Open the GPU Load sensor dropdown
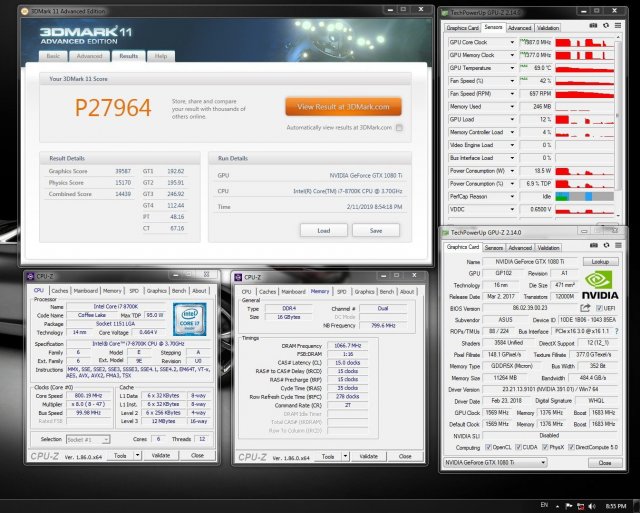This screenshot has height=513, width=640. [512, 119]
